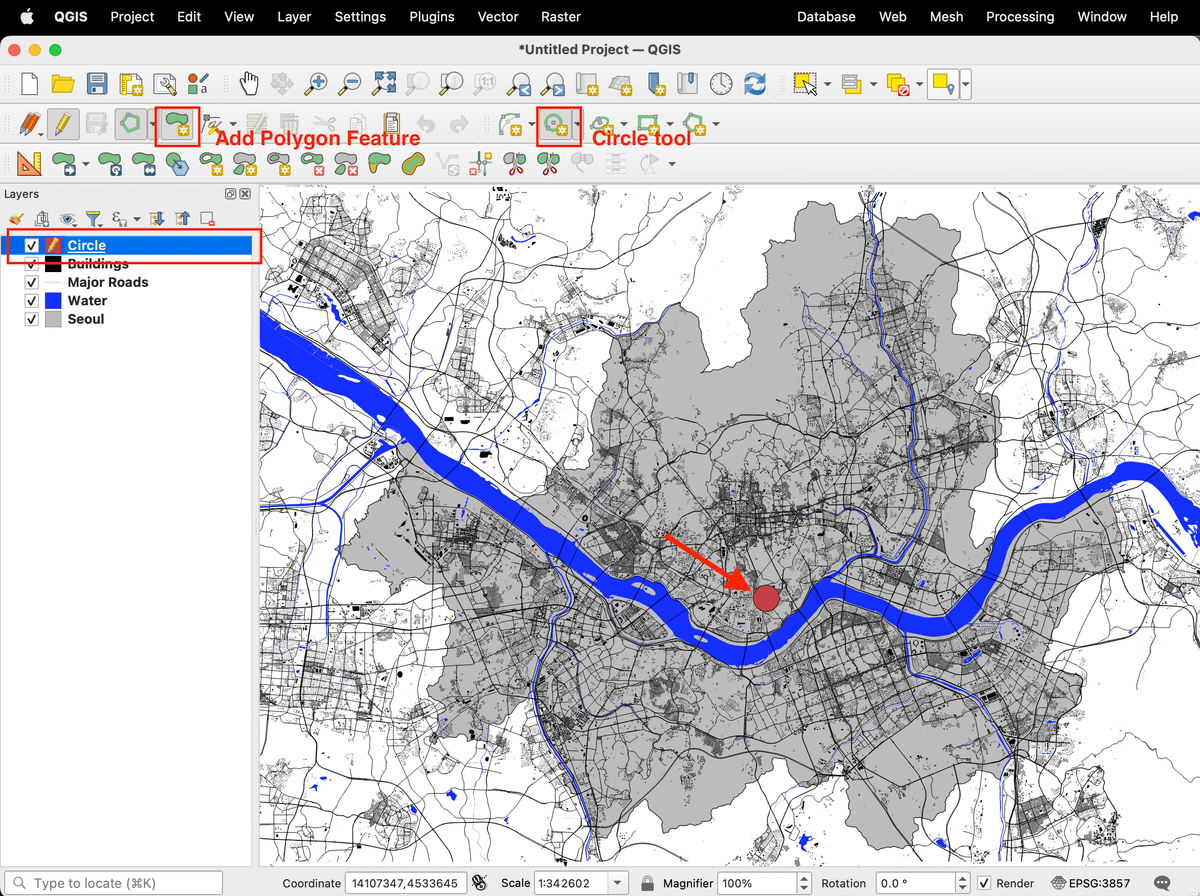The width and height of the screenshot is (1200, 896).
Task: Open the Vector menu
Action: click(x=498, y=17)
